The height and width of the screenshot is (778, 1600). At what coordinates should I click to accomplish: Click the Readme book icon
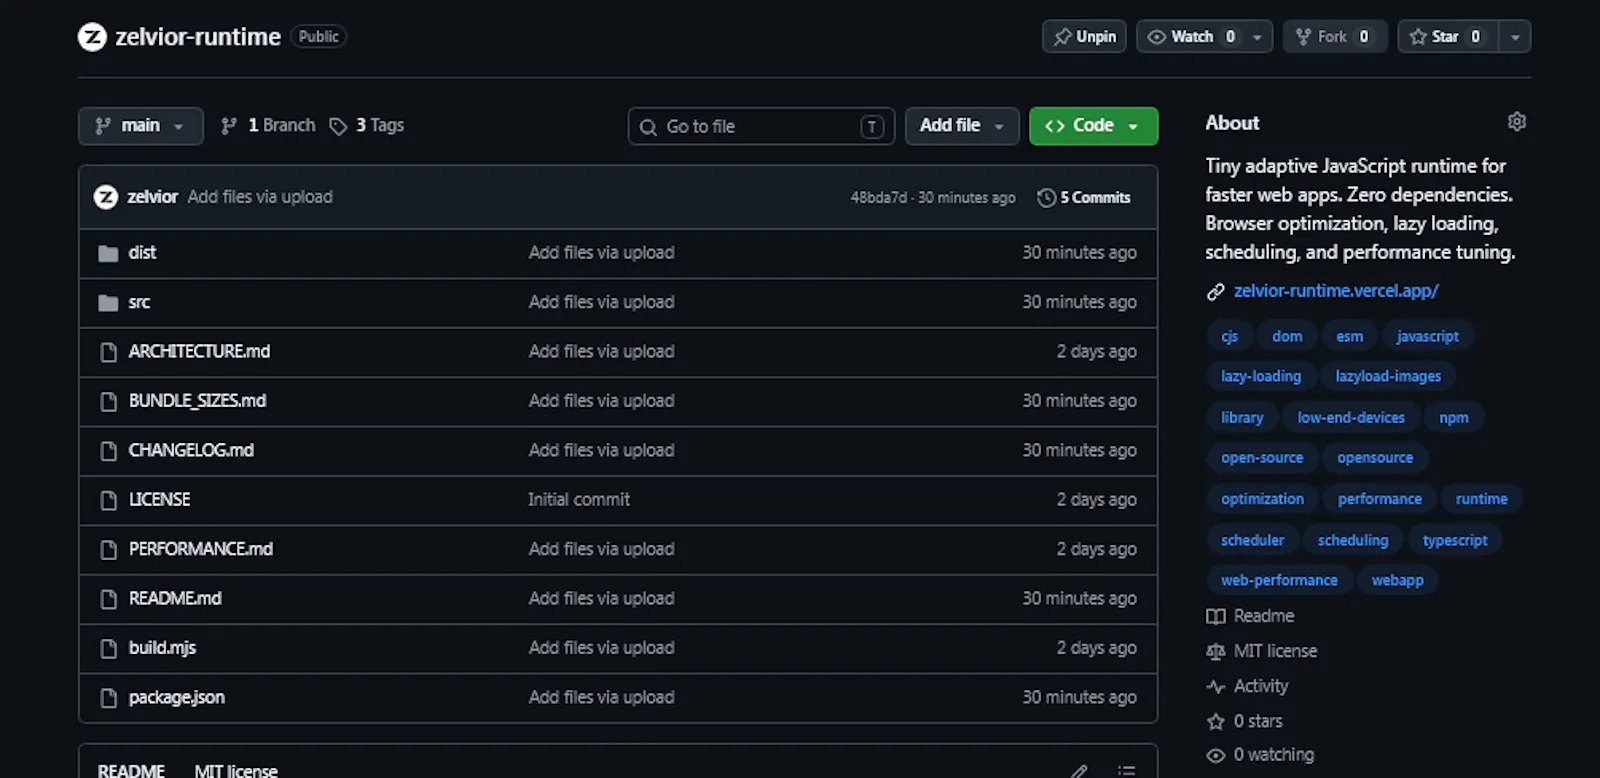pos(1215,616)
